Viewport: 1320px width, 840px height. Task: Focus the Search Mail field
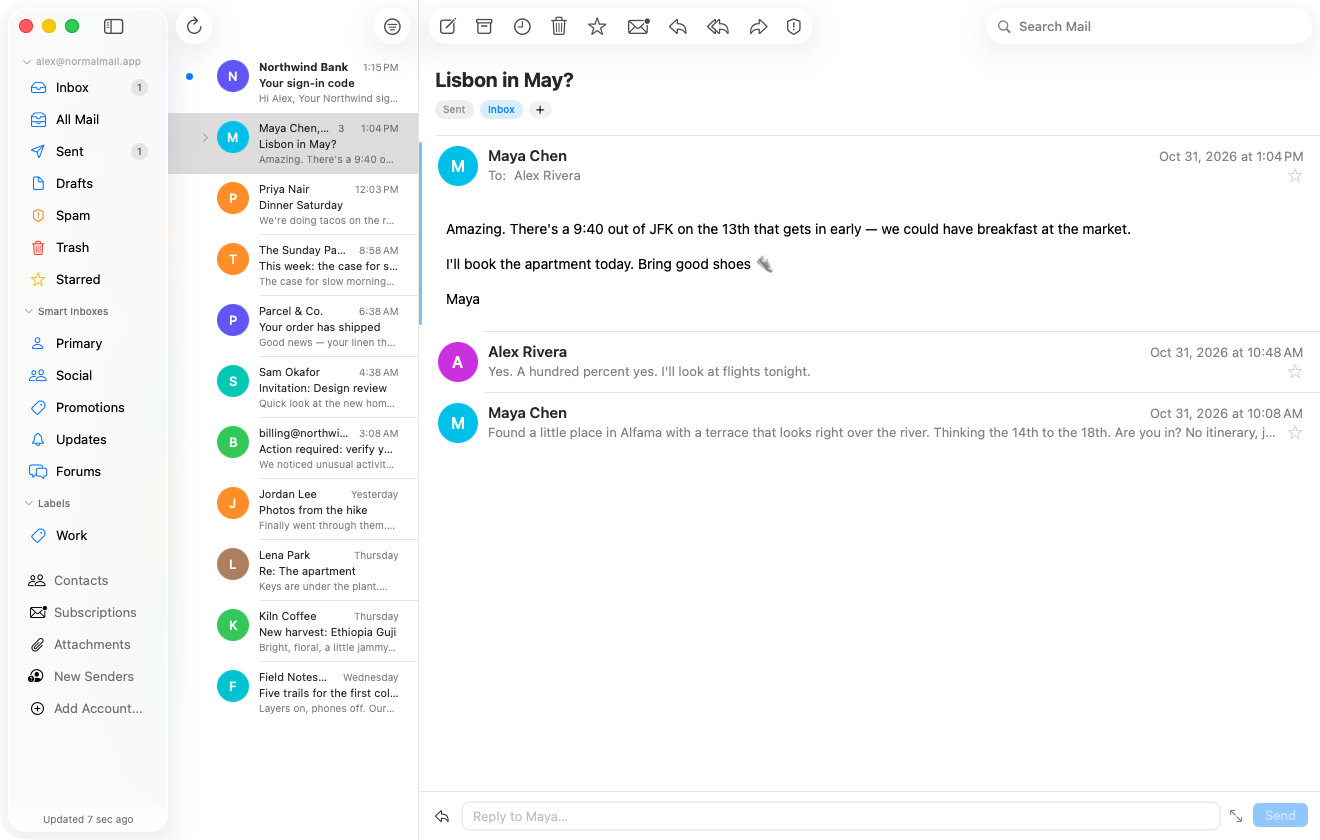pyautogui.click(x=1149, y=27)
